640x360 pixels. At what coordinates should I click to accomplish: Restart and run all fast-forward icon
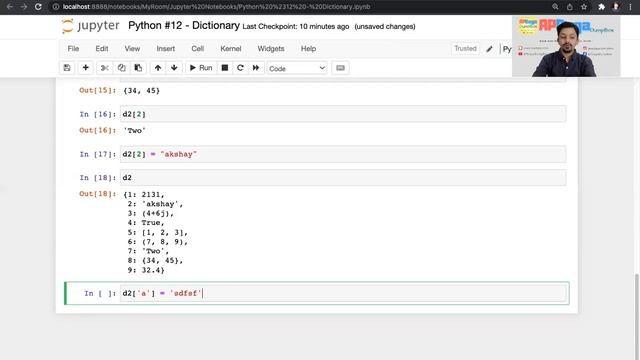pyautogui.click(x=256, y=68)
